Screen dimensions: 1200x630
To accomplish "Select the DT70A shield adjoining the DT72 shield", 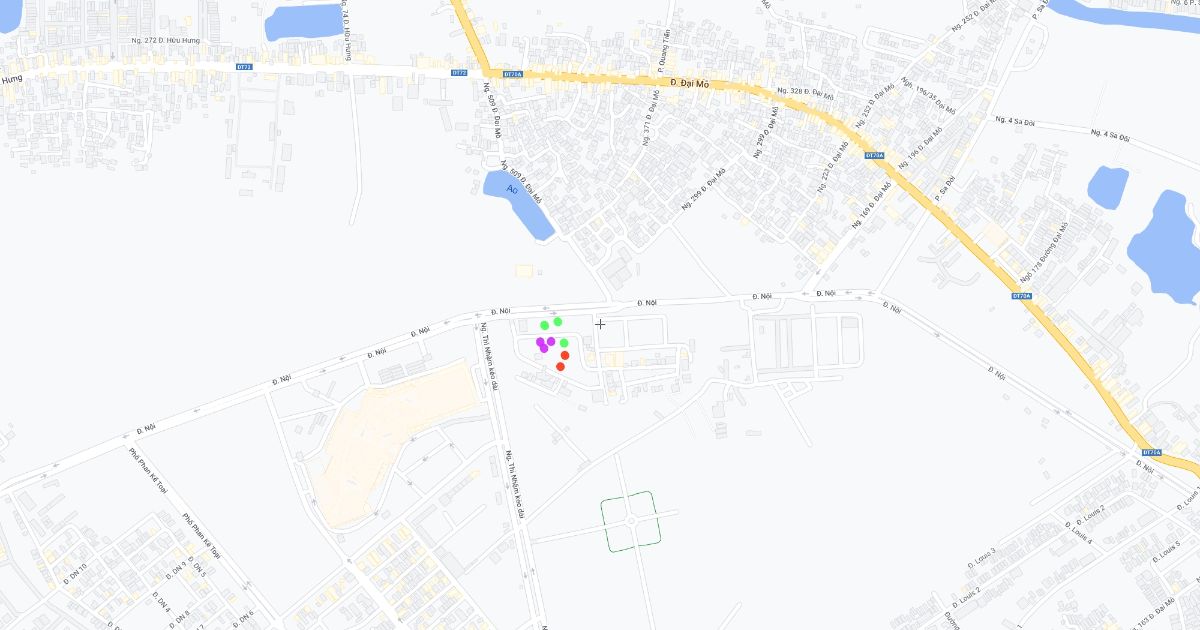I will [513, 73].
